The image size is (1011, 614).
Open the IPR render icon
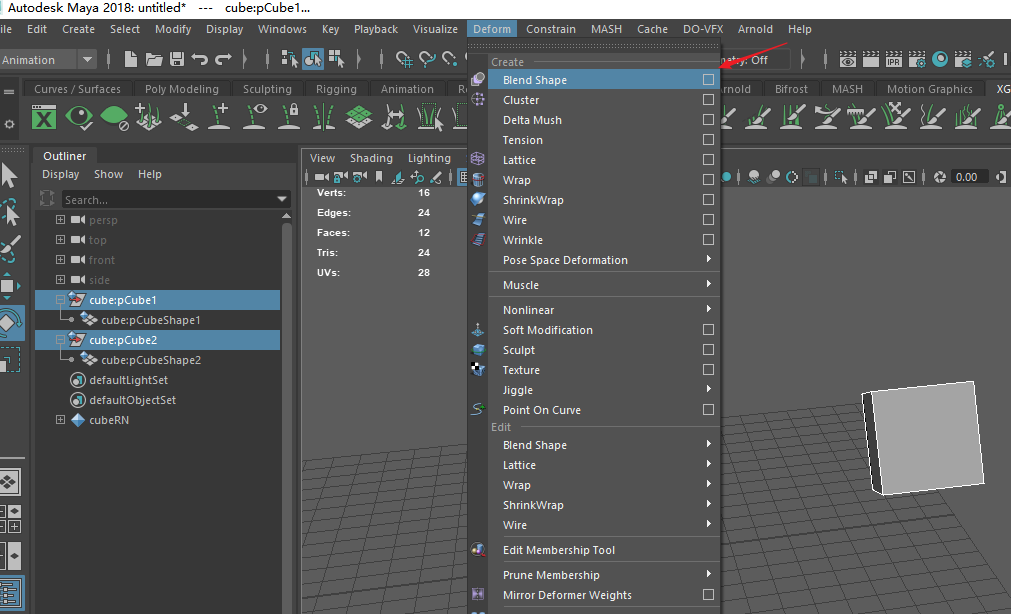point(893,60)
